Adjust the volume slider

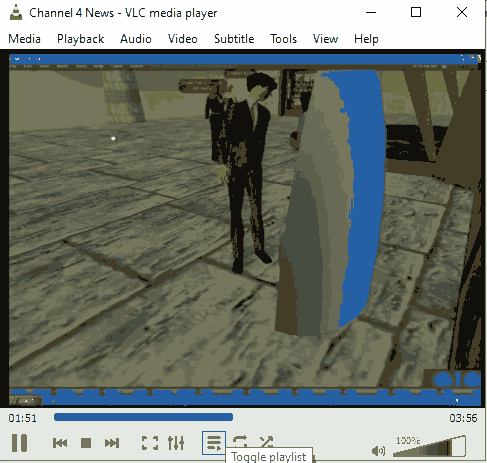[x=429, y=446]
